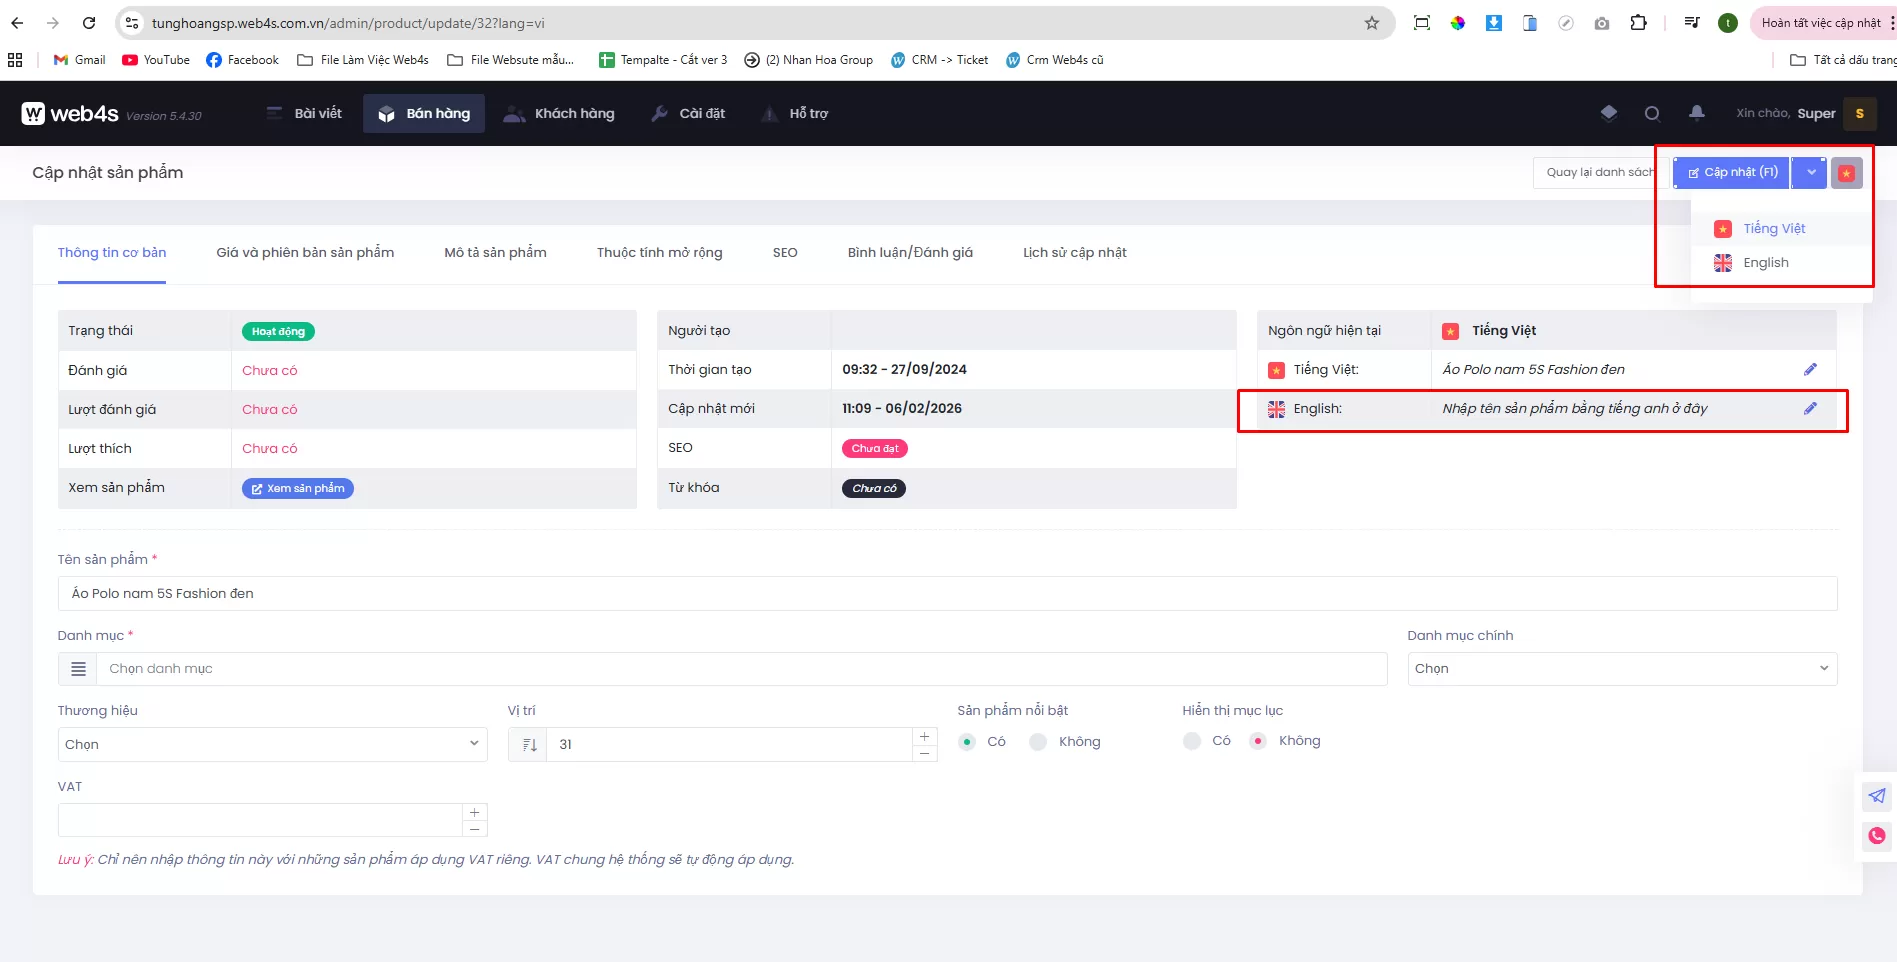
Task: Open the Thương hiệu dropdown
Action: pyautogui.click(x=272, y=744)
